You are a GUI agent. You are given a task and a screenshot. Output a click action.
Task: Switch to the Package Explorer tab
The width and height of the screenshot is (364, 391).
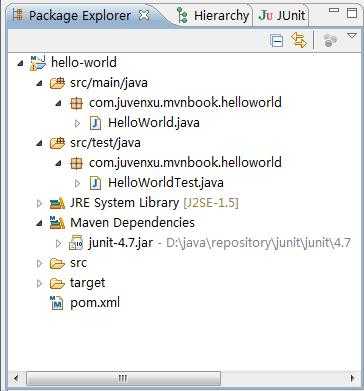80,15
